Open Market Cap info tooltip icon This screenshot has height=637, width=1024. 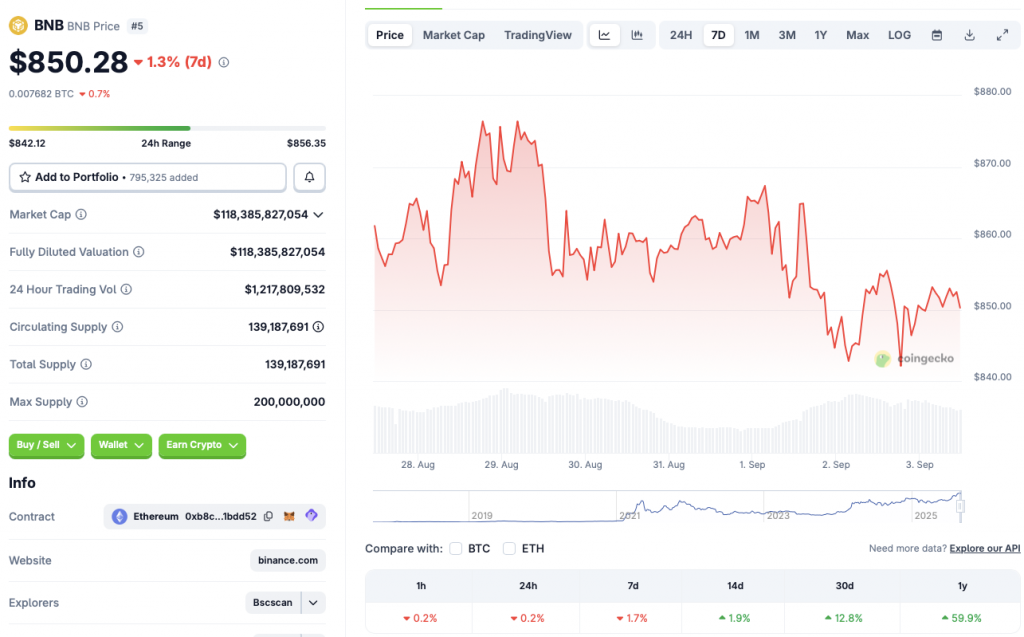[81, 214]
